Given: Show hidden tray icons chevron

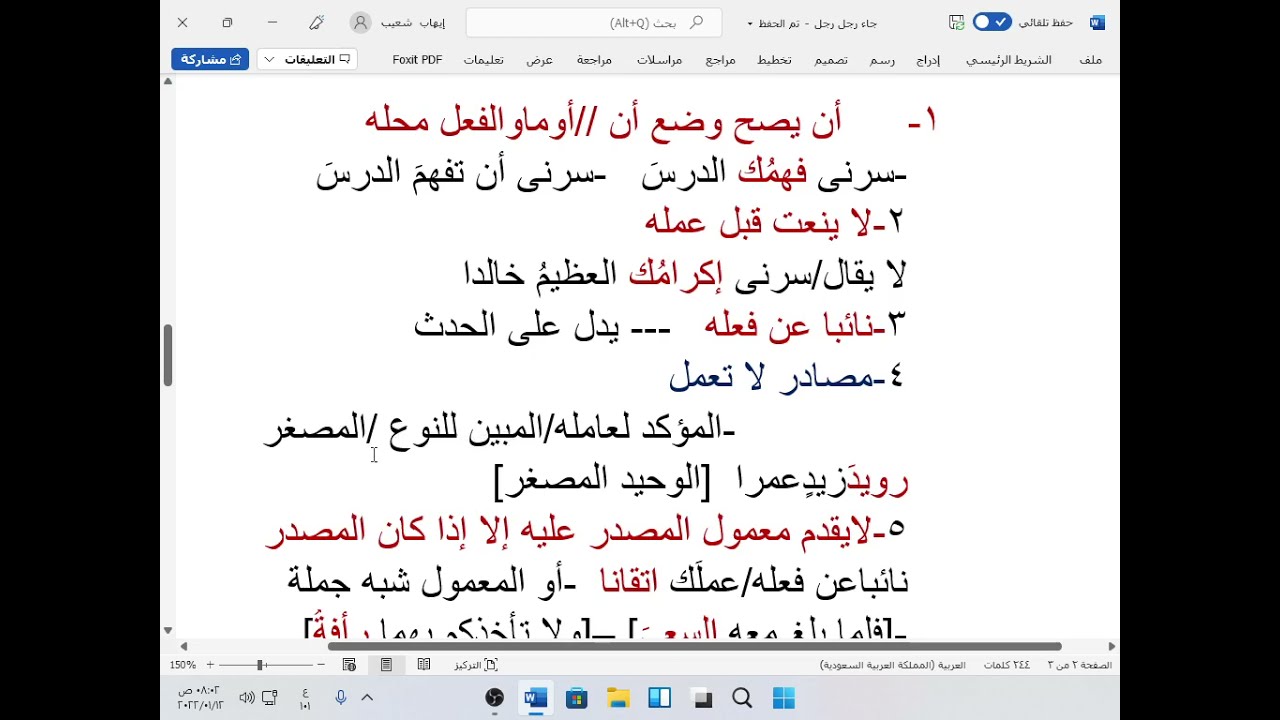Looking at the screenshot, I should [367, 698].
